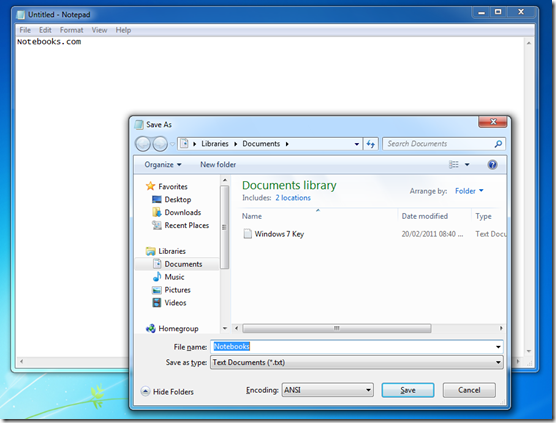Expand the Encoding ANSI dropdown
This screenshot has height=423, width=556.
tap(328, 390)
